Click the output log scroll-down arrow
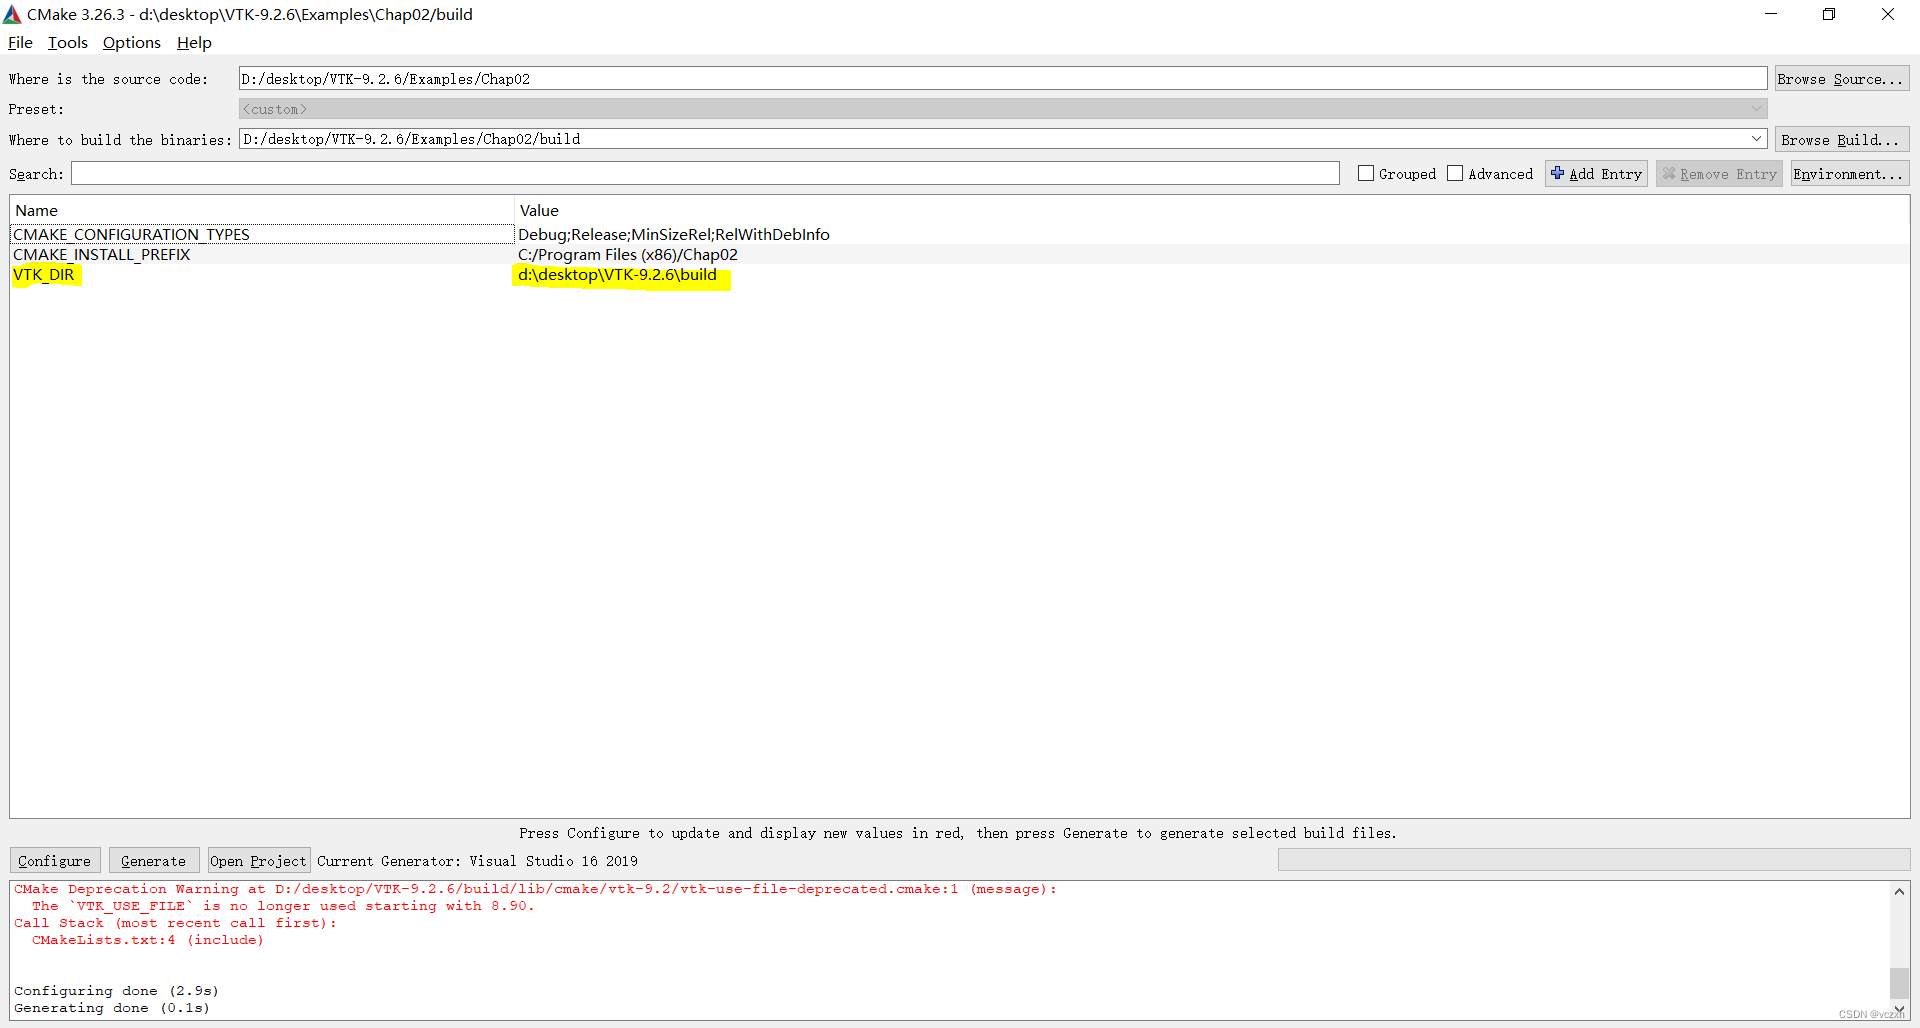Screen dimensions: 1920x1028 [1899, 1009]
